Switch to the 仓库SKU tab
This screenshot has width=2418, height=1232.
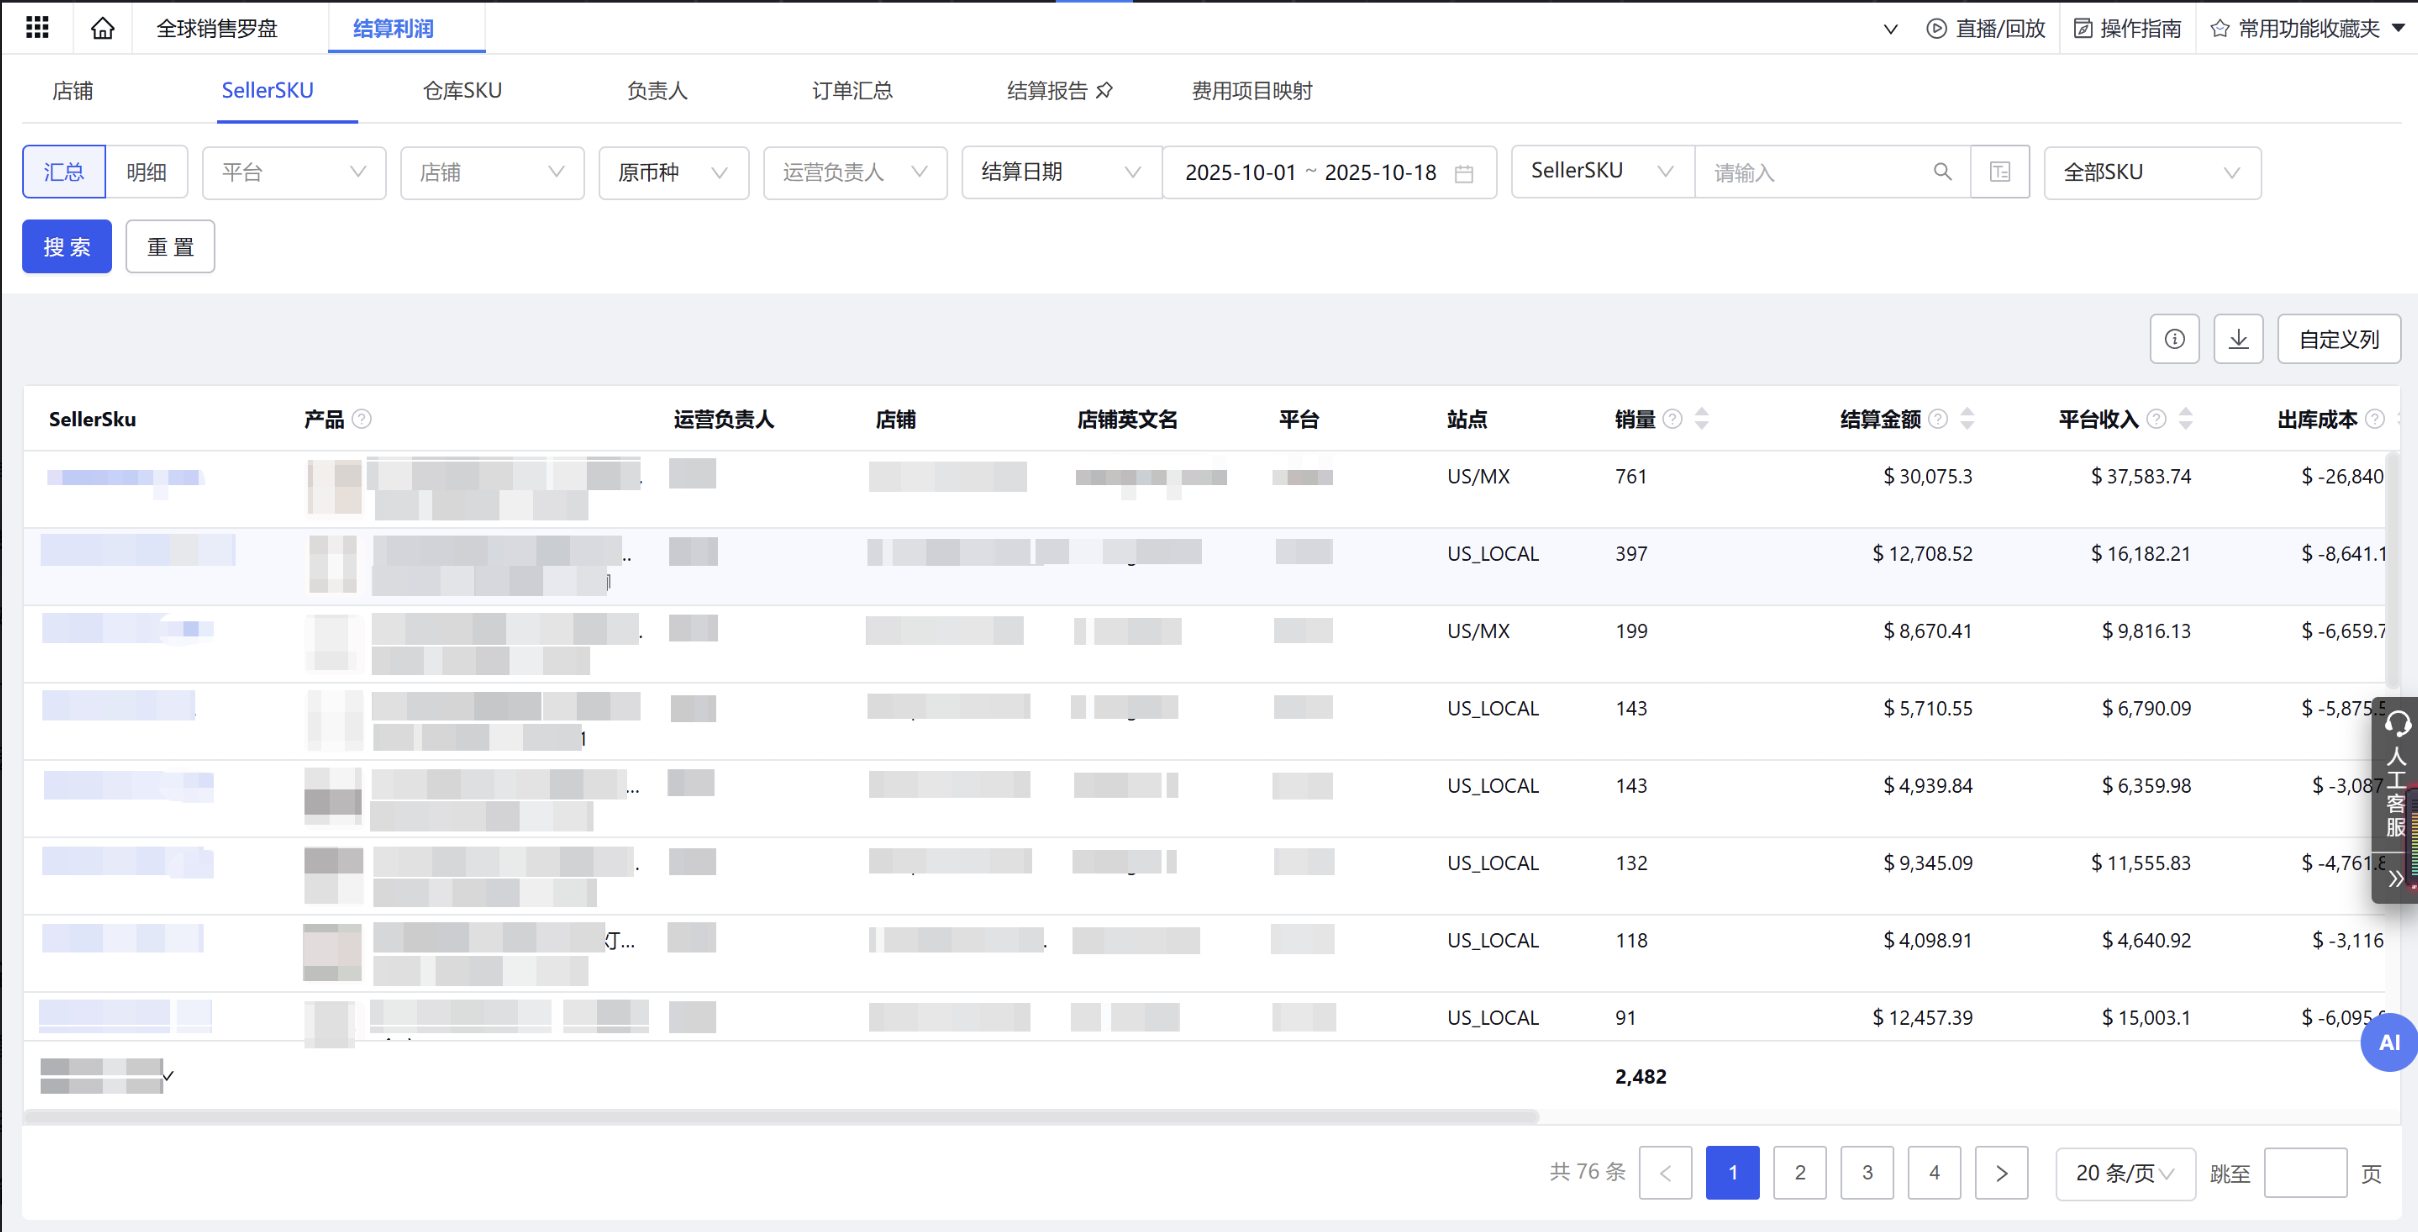[x=461, y=90]
